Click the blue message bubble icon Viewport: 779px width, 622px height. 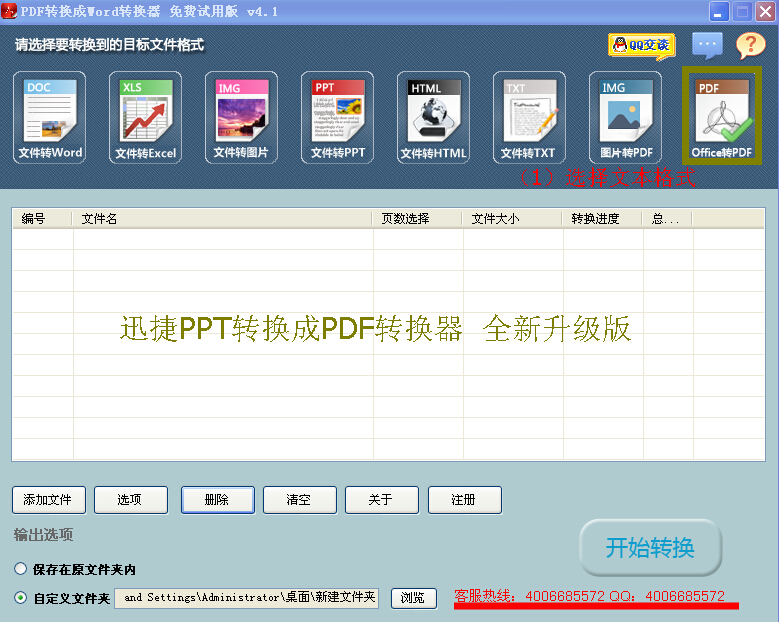click(x=707, y=45)
